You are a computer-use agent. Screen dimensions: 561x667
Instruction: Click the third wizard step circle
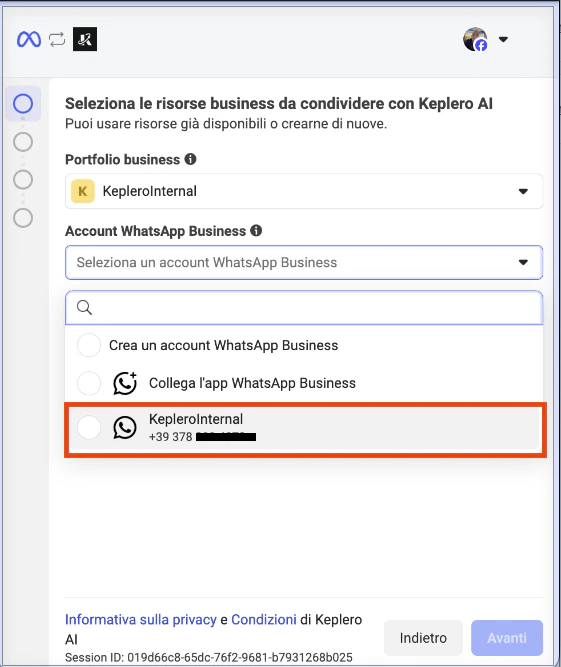[23, 180]
